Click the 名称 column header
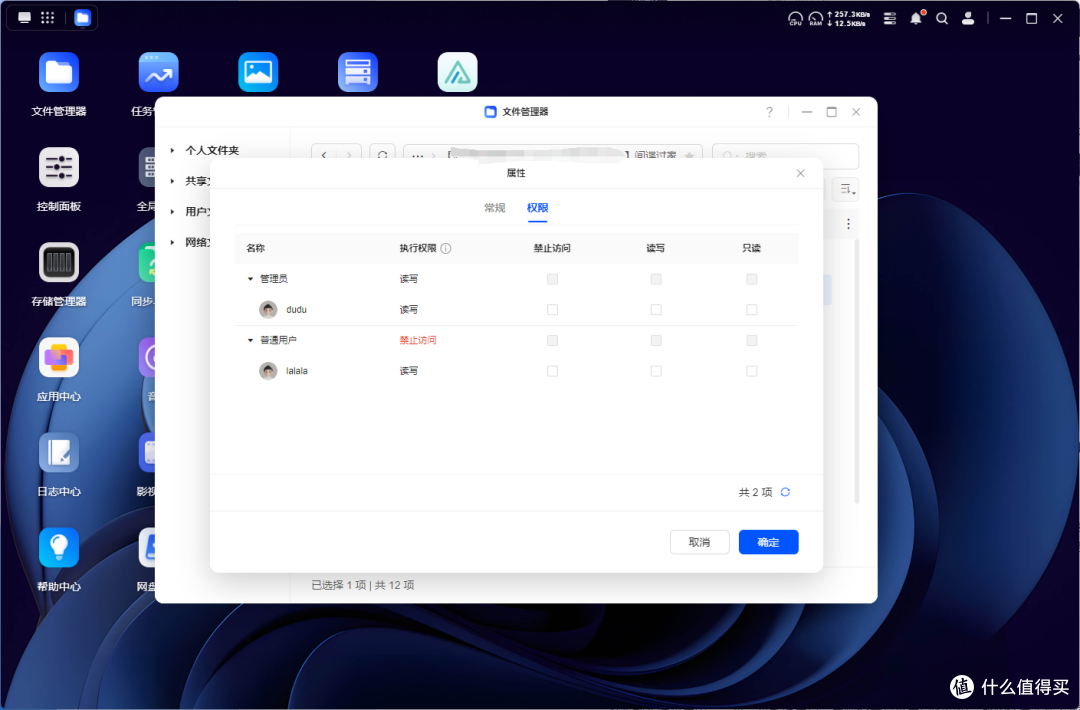 point(256,248)
